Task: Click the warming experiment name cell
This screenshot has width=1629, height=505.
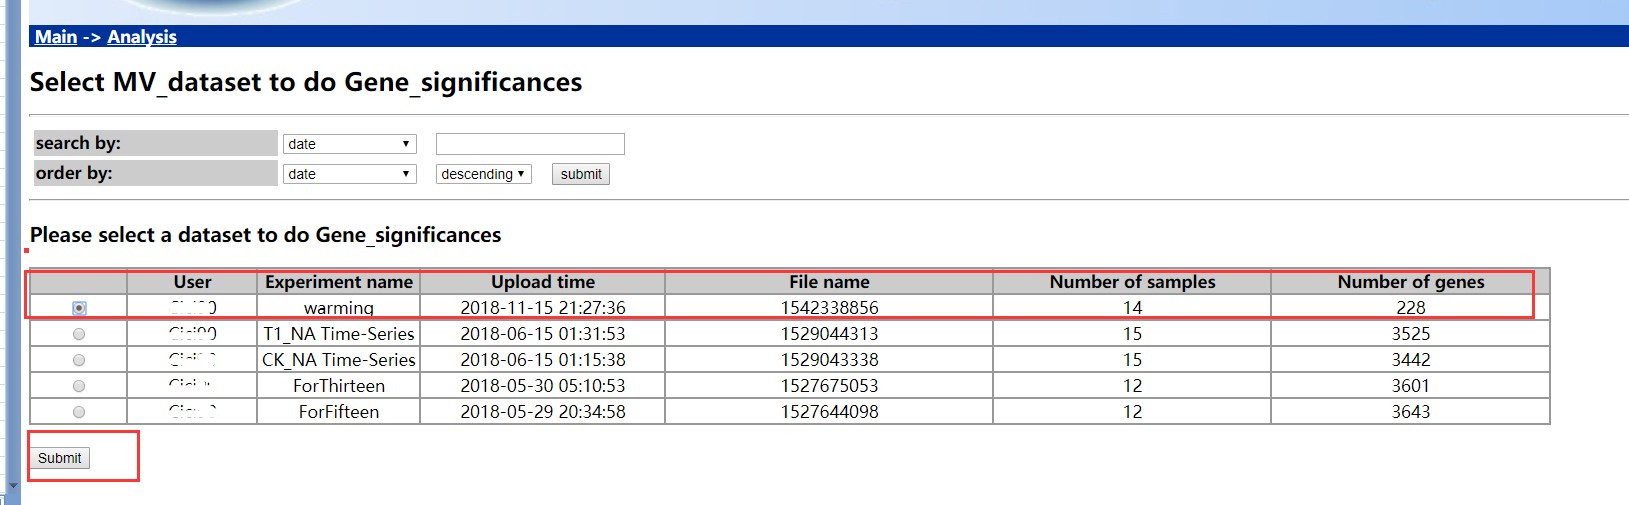Action: (338, 308)
